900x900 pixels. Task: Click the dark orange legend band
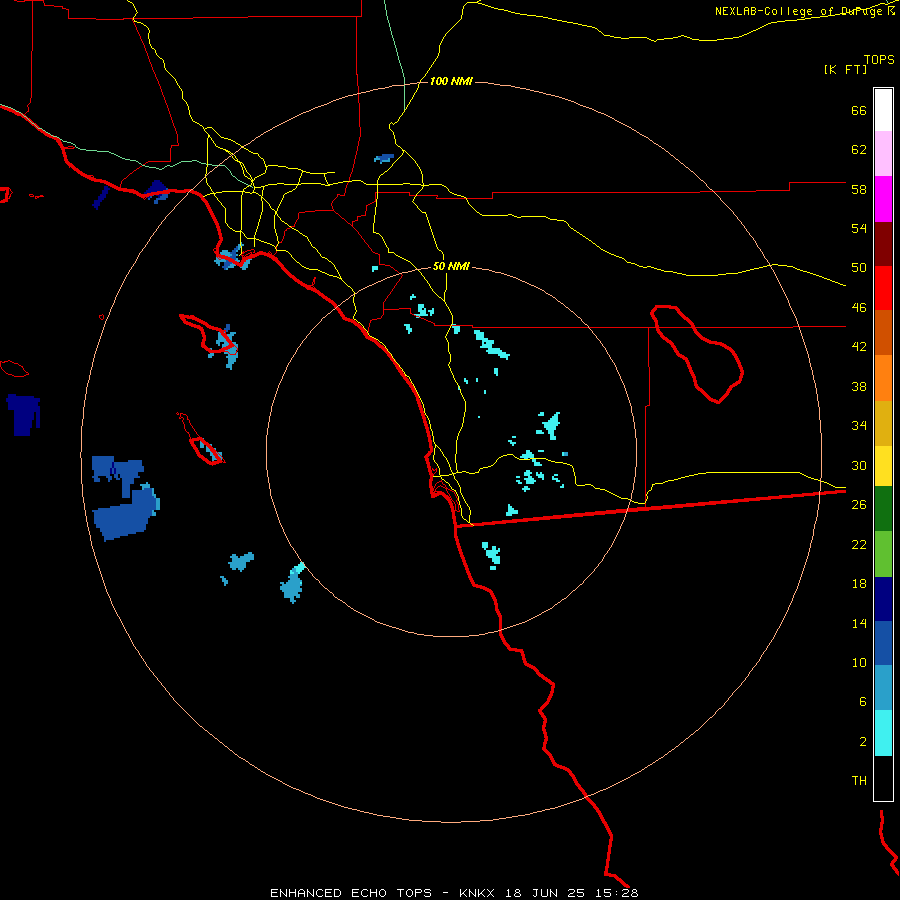883,332
